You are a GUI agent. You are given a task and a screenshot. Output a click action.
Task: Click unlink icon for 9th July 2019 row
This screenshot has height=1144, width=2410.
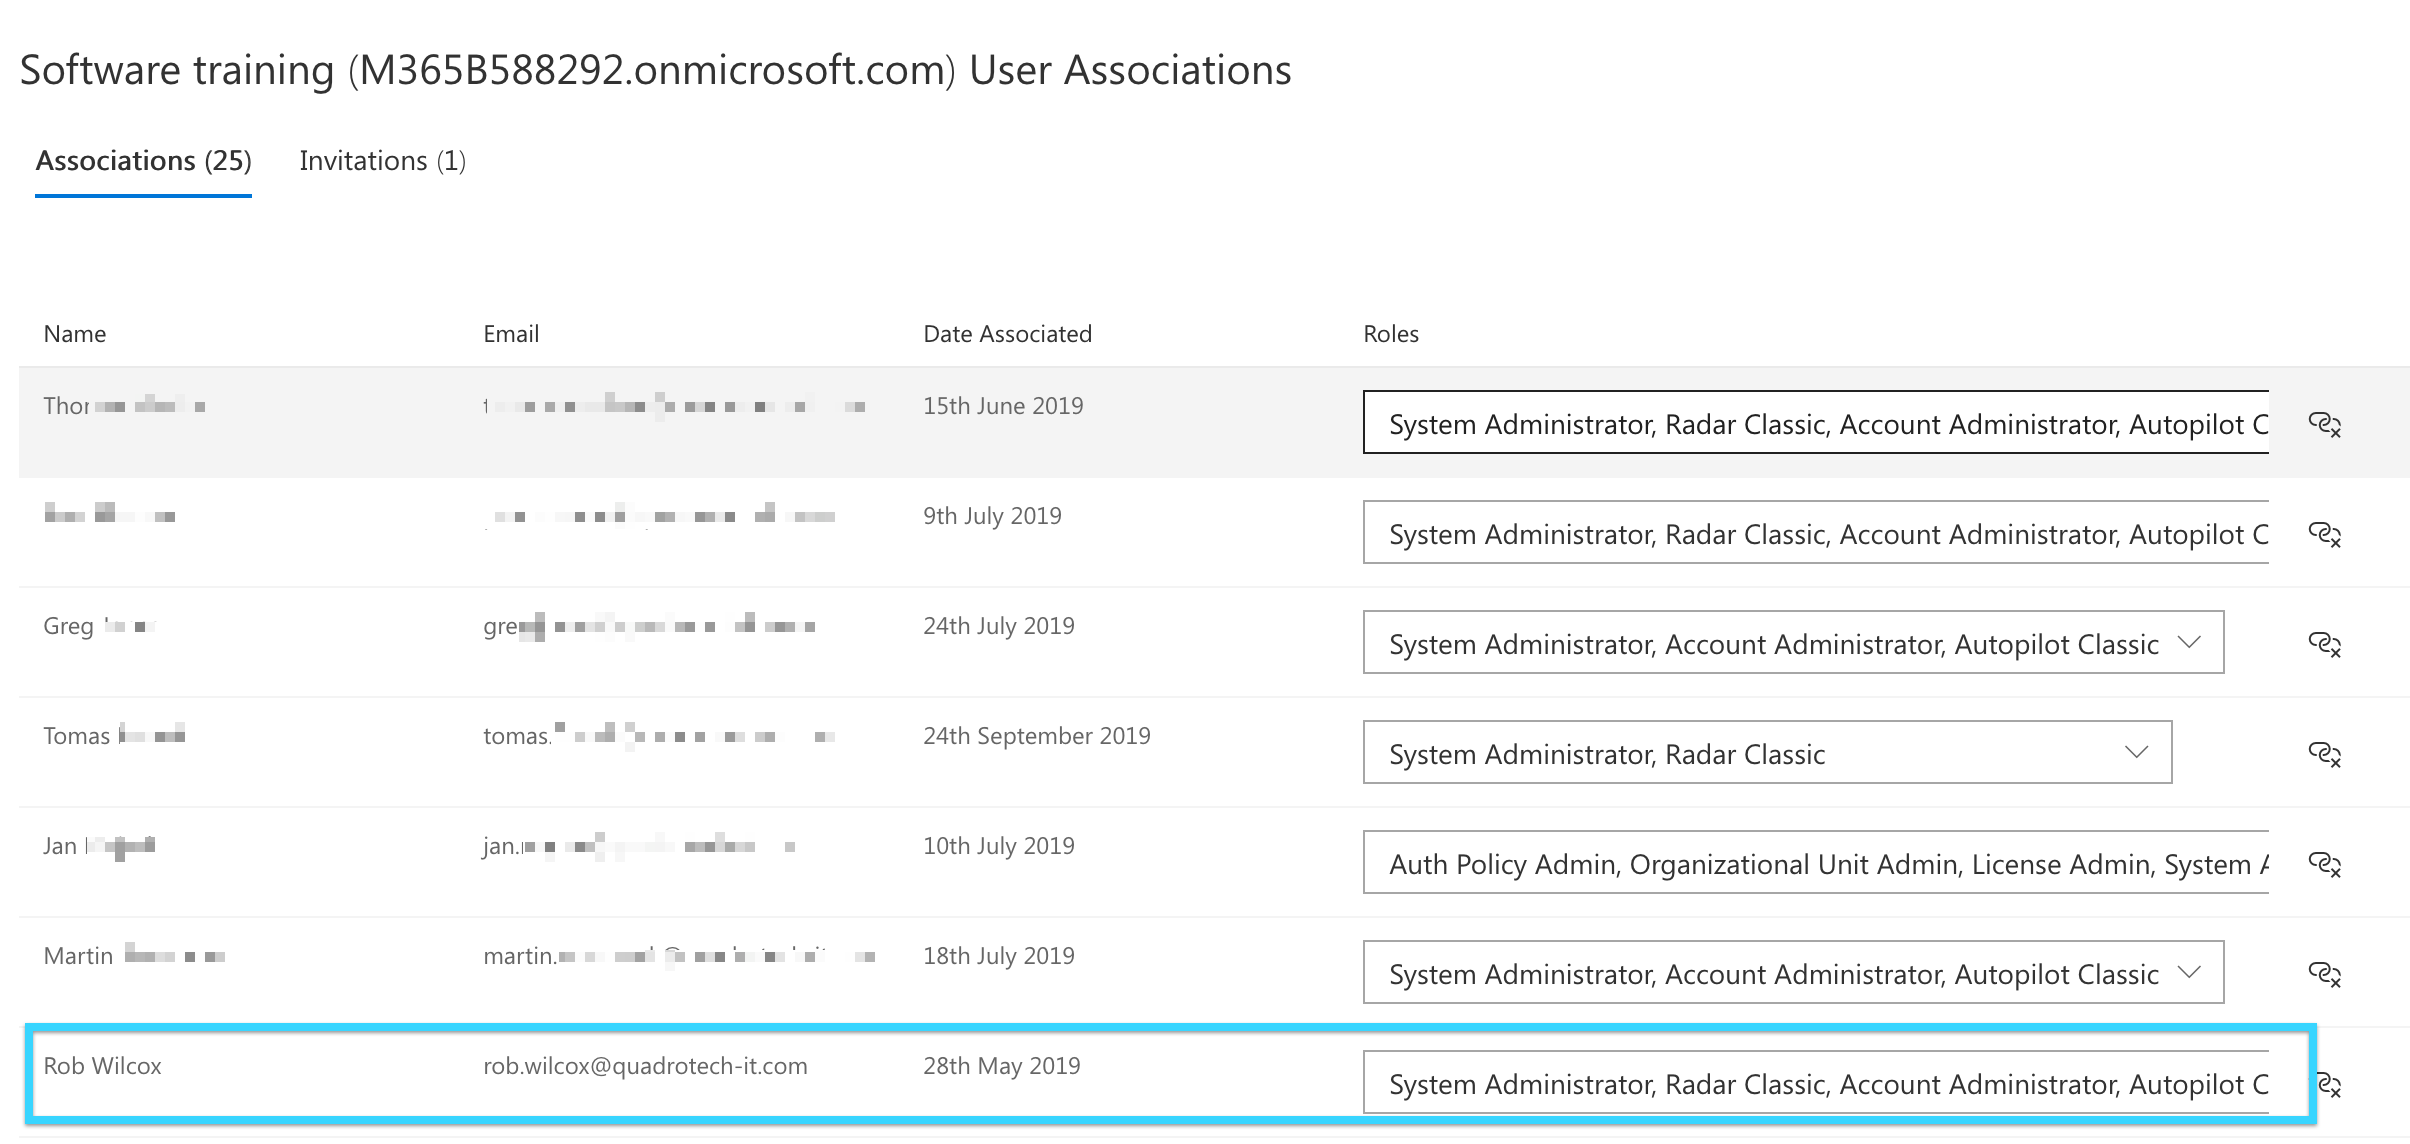point(2324,534)
